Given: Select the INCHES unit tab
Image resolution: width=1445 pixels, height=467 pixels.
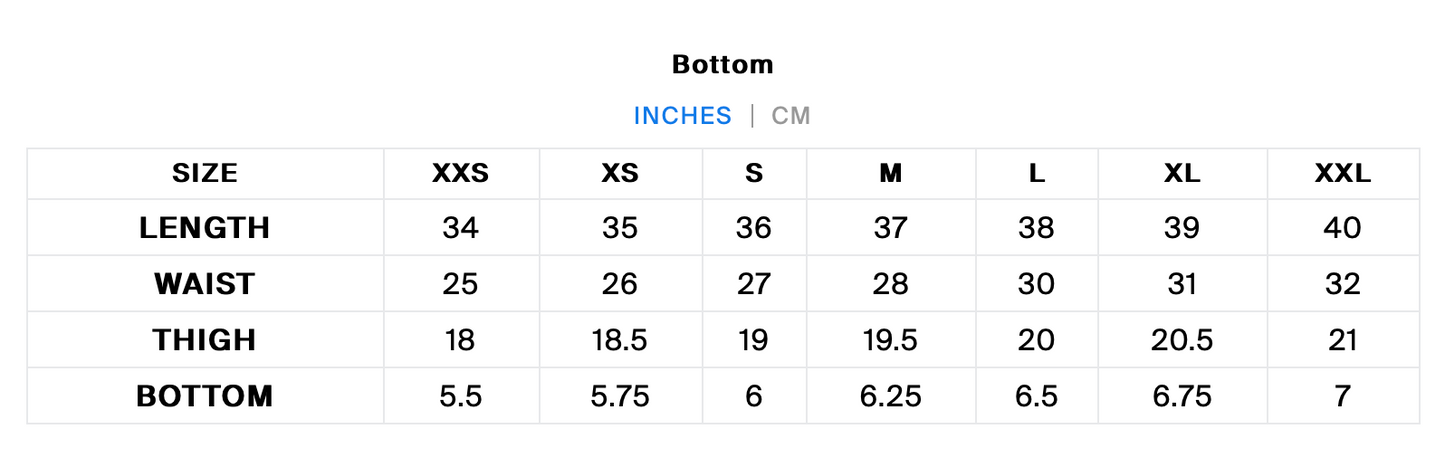Looking at the screenshot, I should tap(682, 116).
